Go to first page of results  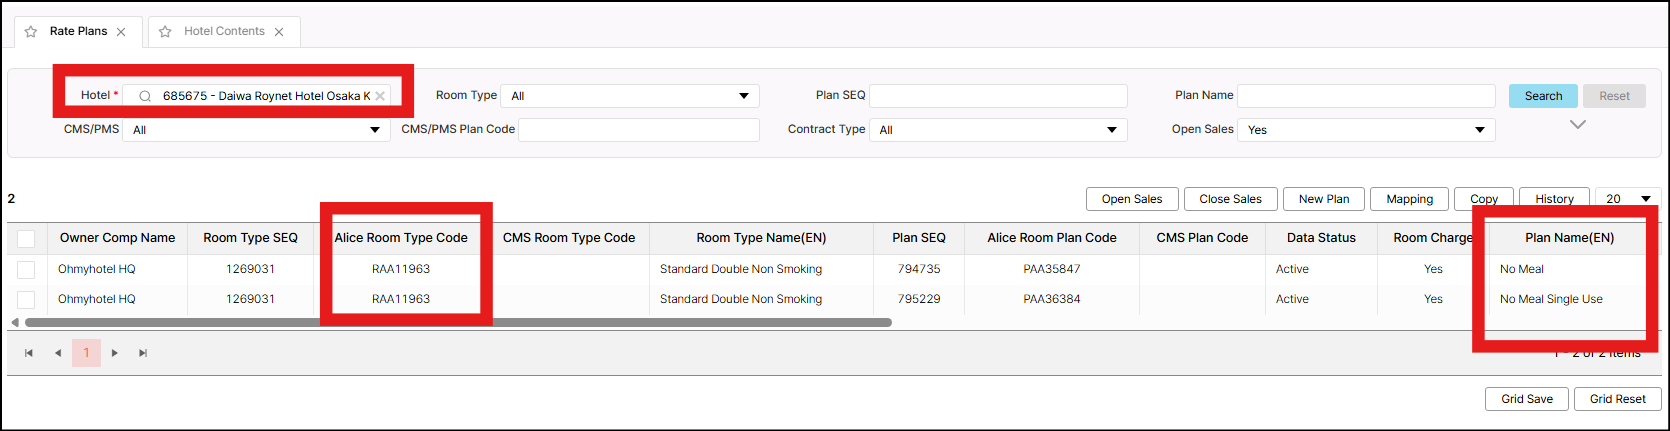[x=29, y=353]
